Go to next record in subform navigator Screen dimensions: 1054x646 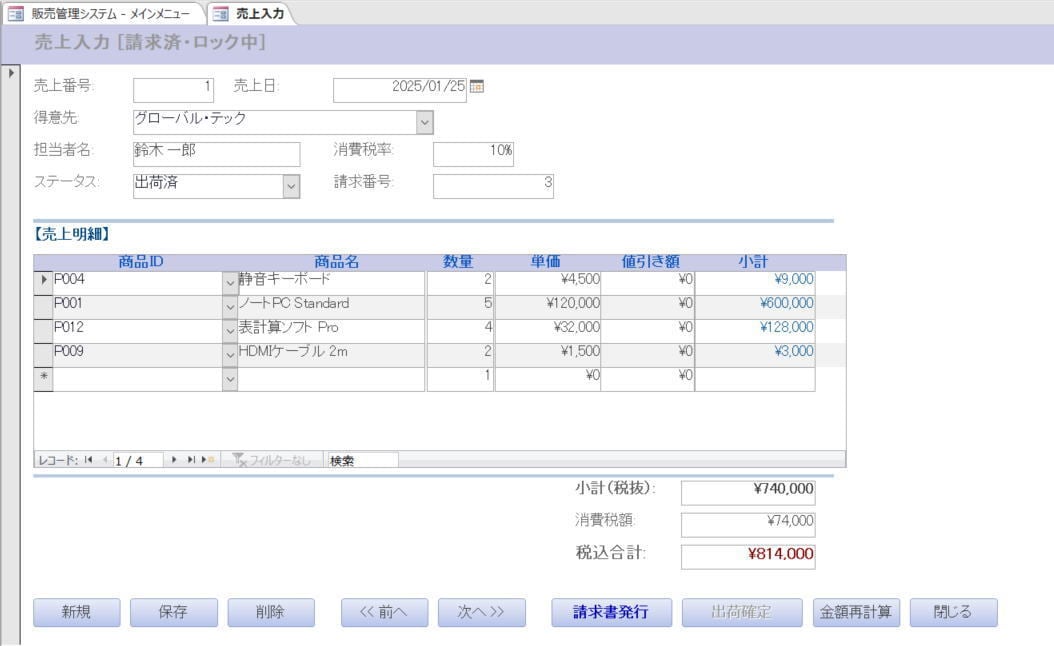173,460
